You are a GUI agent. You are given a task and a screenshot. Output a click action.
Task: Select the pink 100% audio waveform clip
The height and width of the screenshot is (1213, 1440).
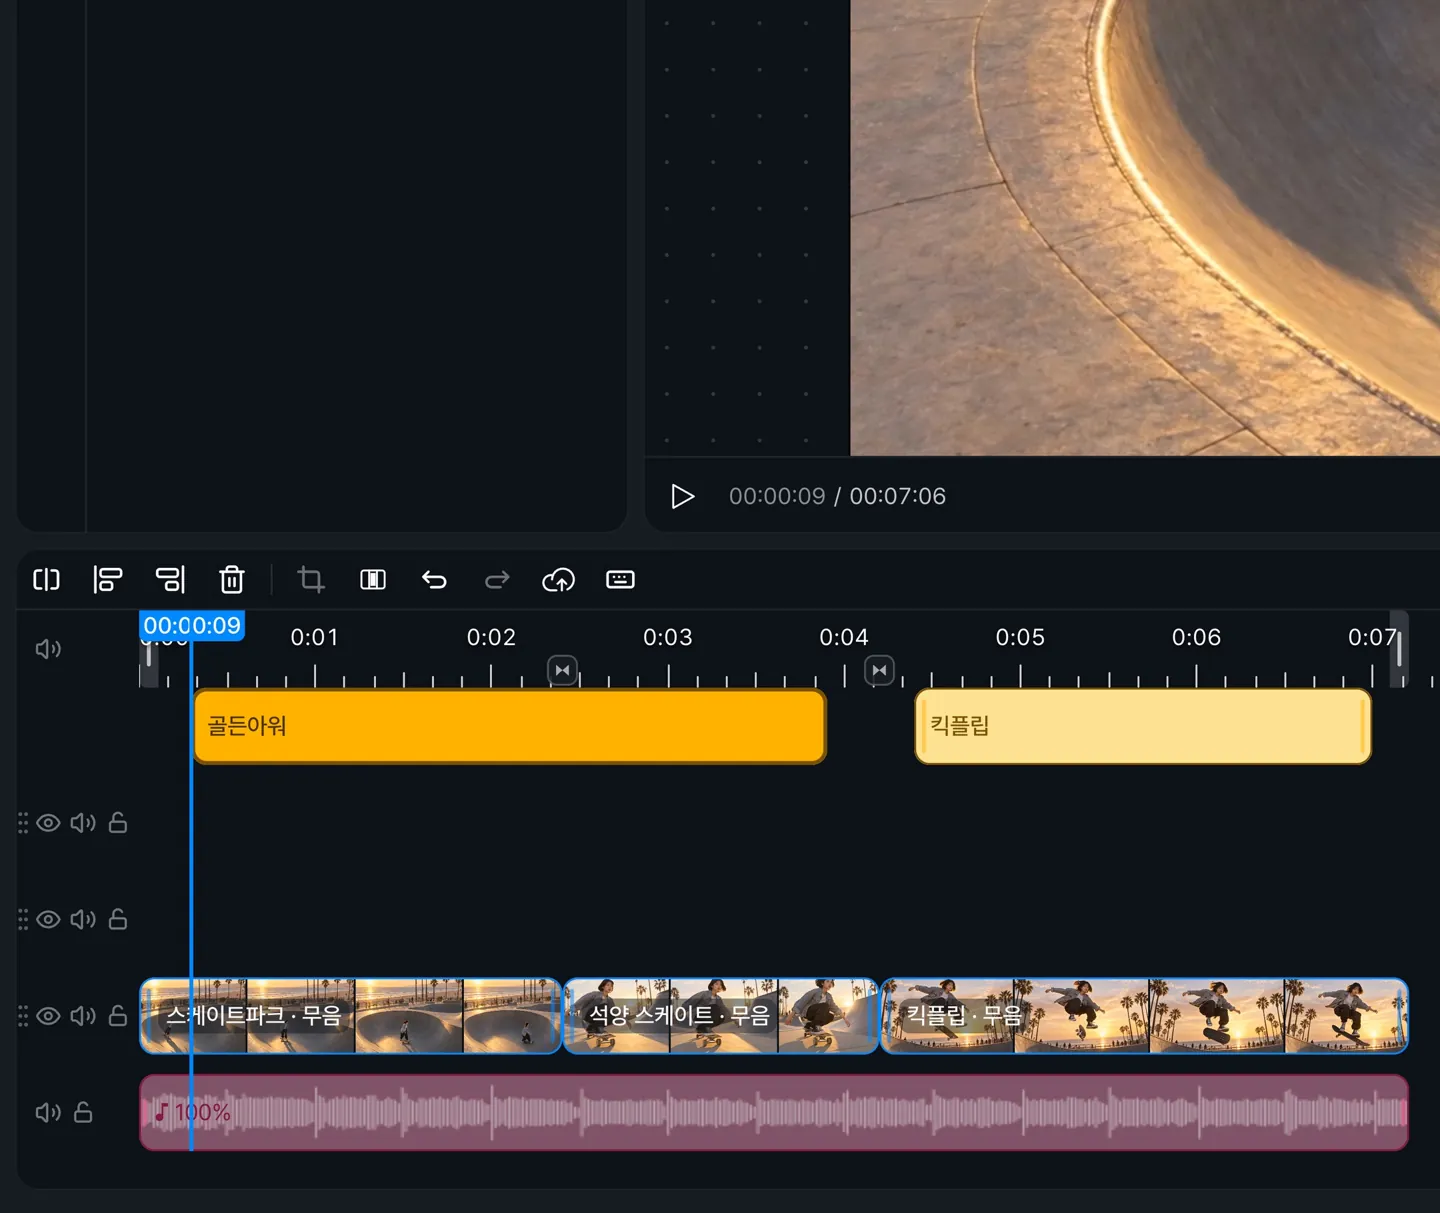coord(774,1112)
